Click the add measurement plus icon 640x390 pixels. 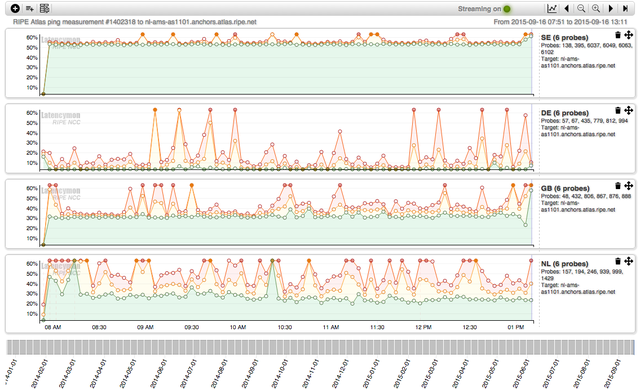pos(15,8)
